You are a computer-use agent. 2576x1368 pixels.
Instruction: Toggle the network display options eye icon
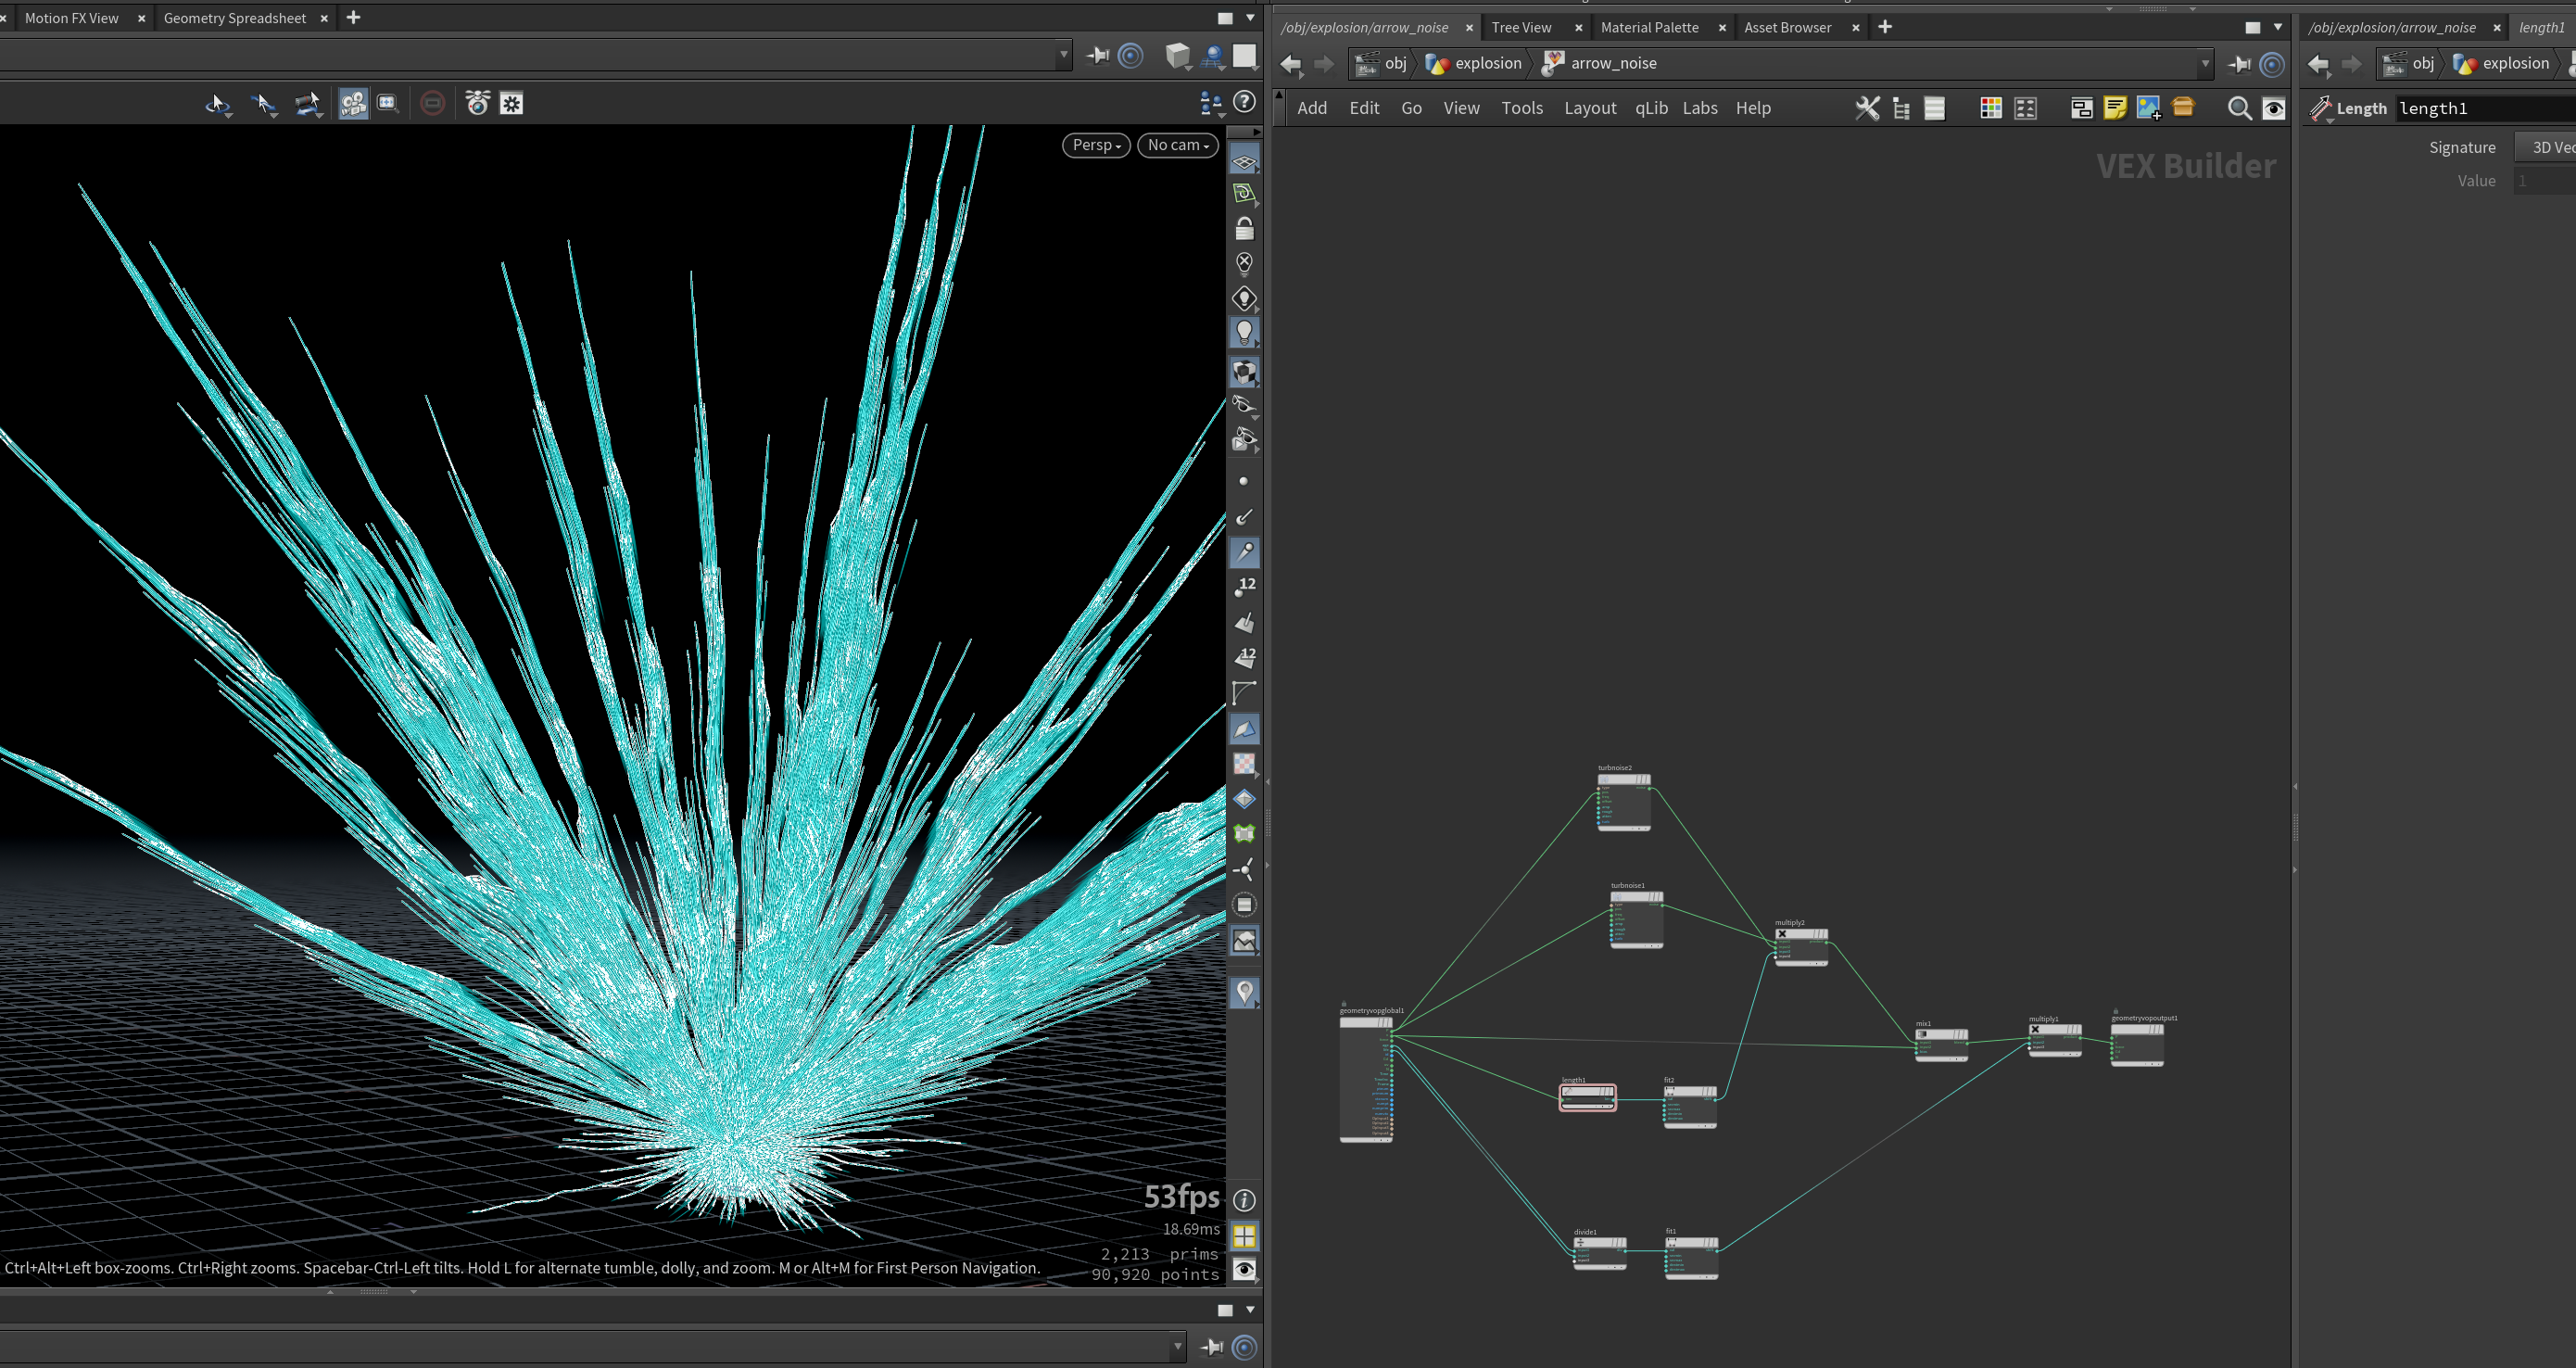[x=2273, y=108]
